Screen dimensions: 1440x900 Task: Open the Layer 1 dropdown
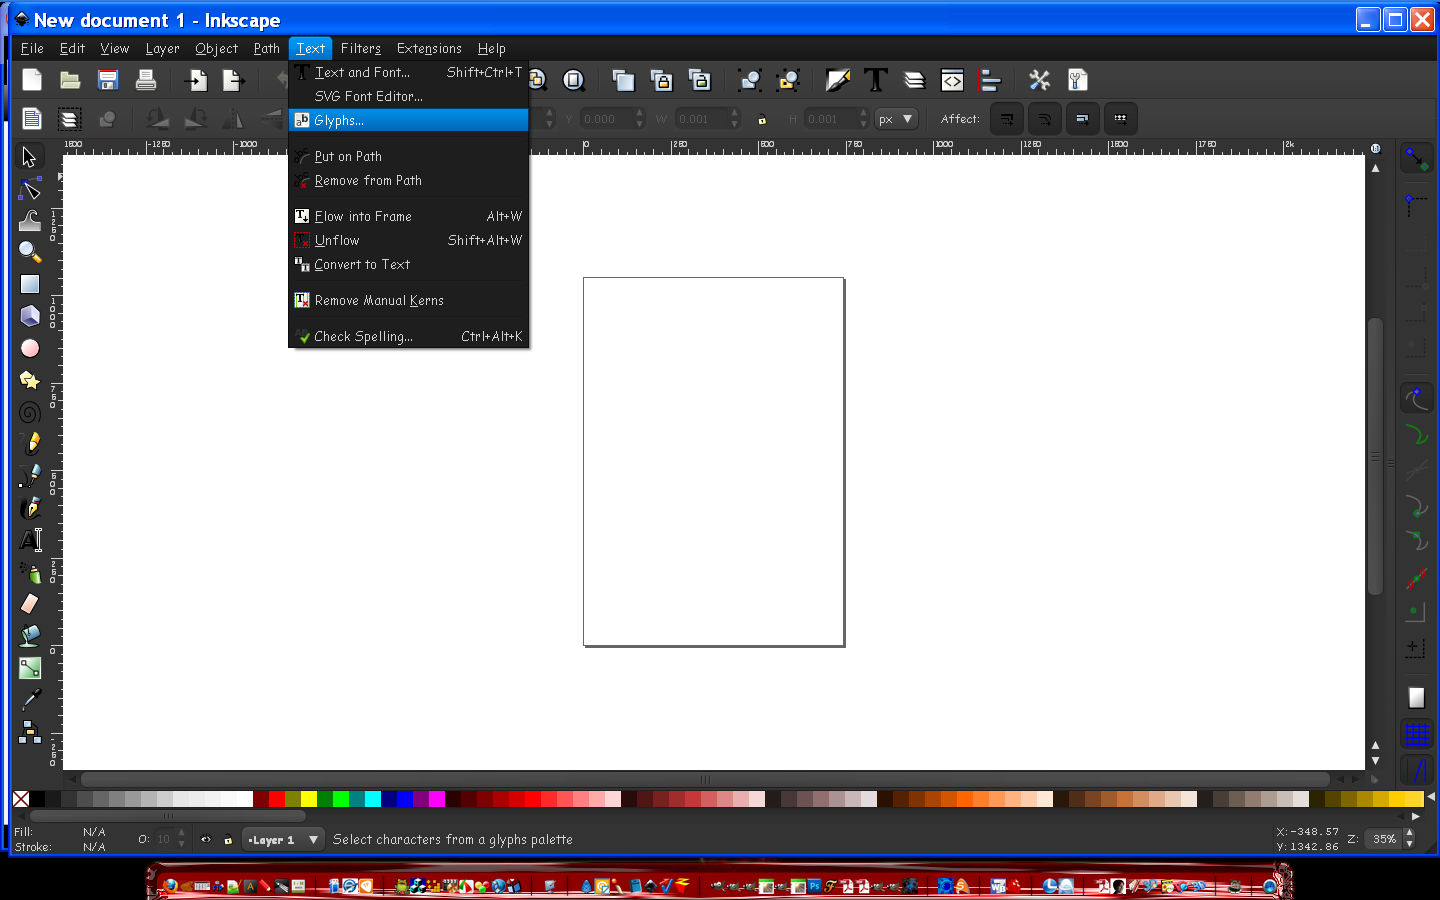(x=283, y=840)
